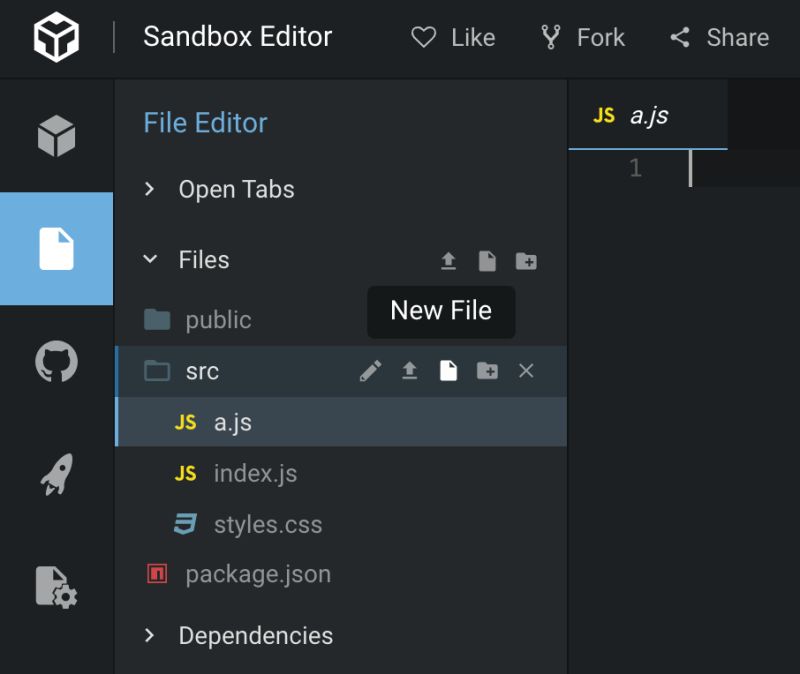
Task: Share the sandbox
Action: click(x=718, y=38)
